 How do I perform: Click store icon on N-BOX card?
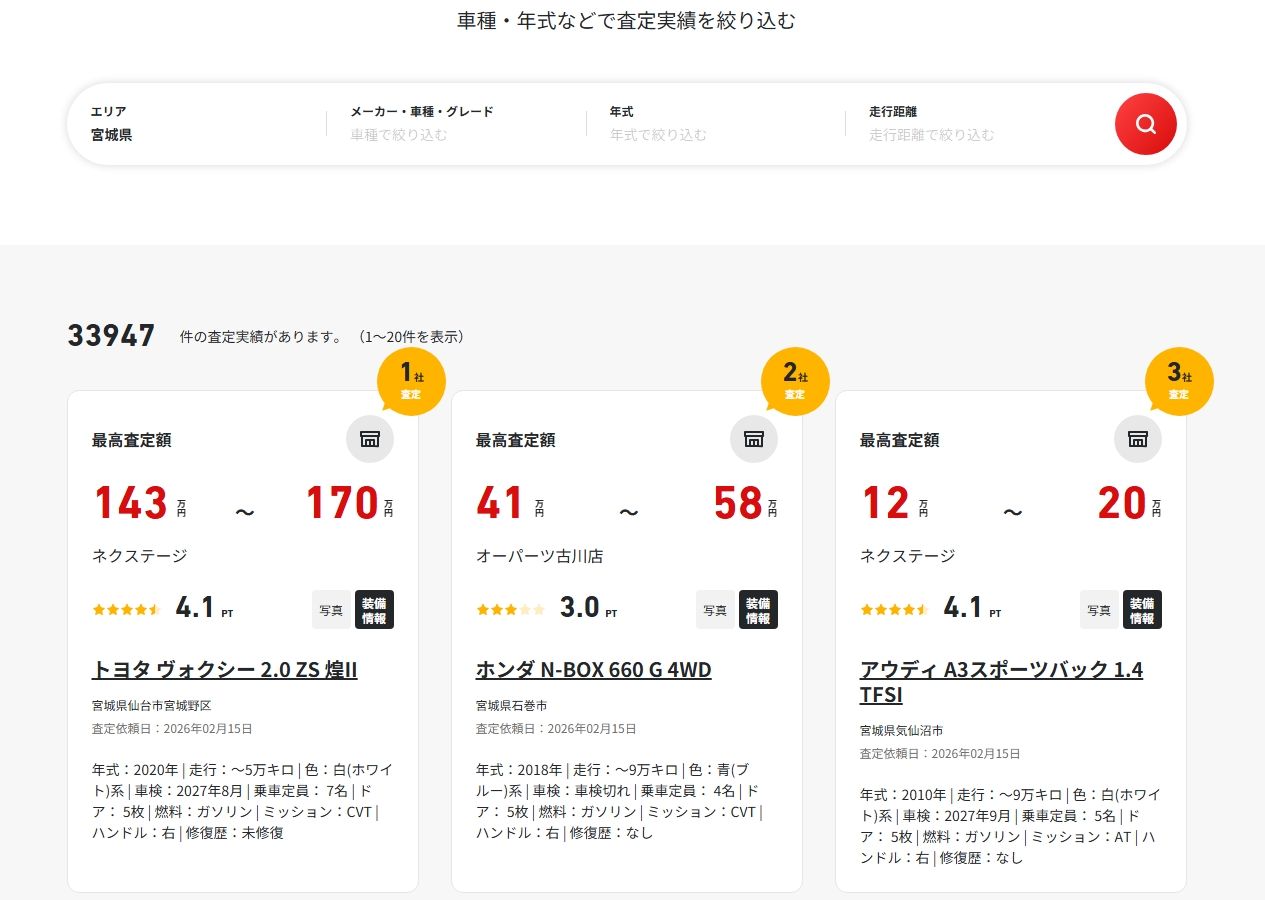754,439
